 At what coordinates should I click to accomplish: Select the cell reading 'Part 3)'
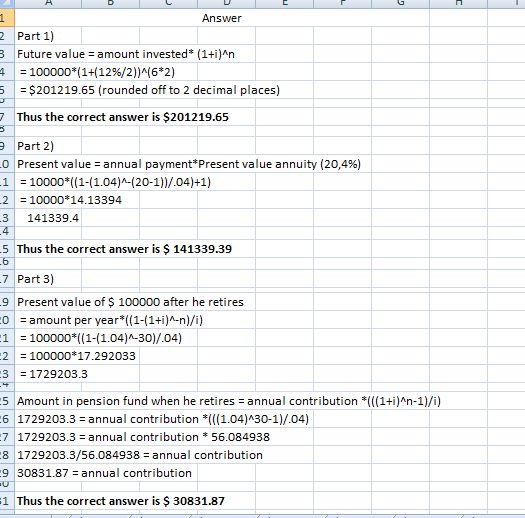pos(35,279)
